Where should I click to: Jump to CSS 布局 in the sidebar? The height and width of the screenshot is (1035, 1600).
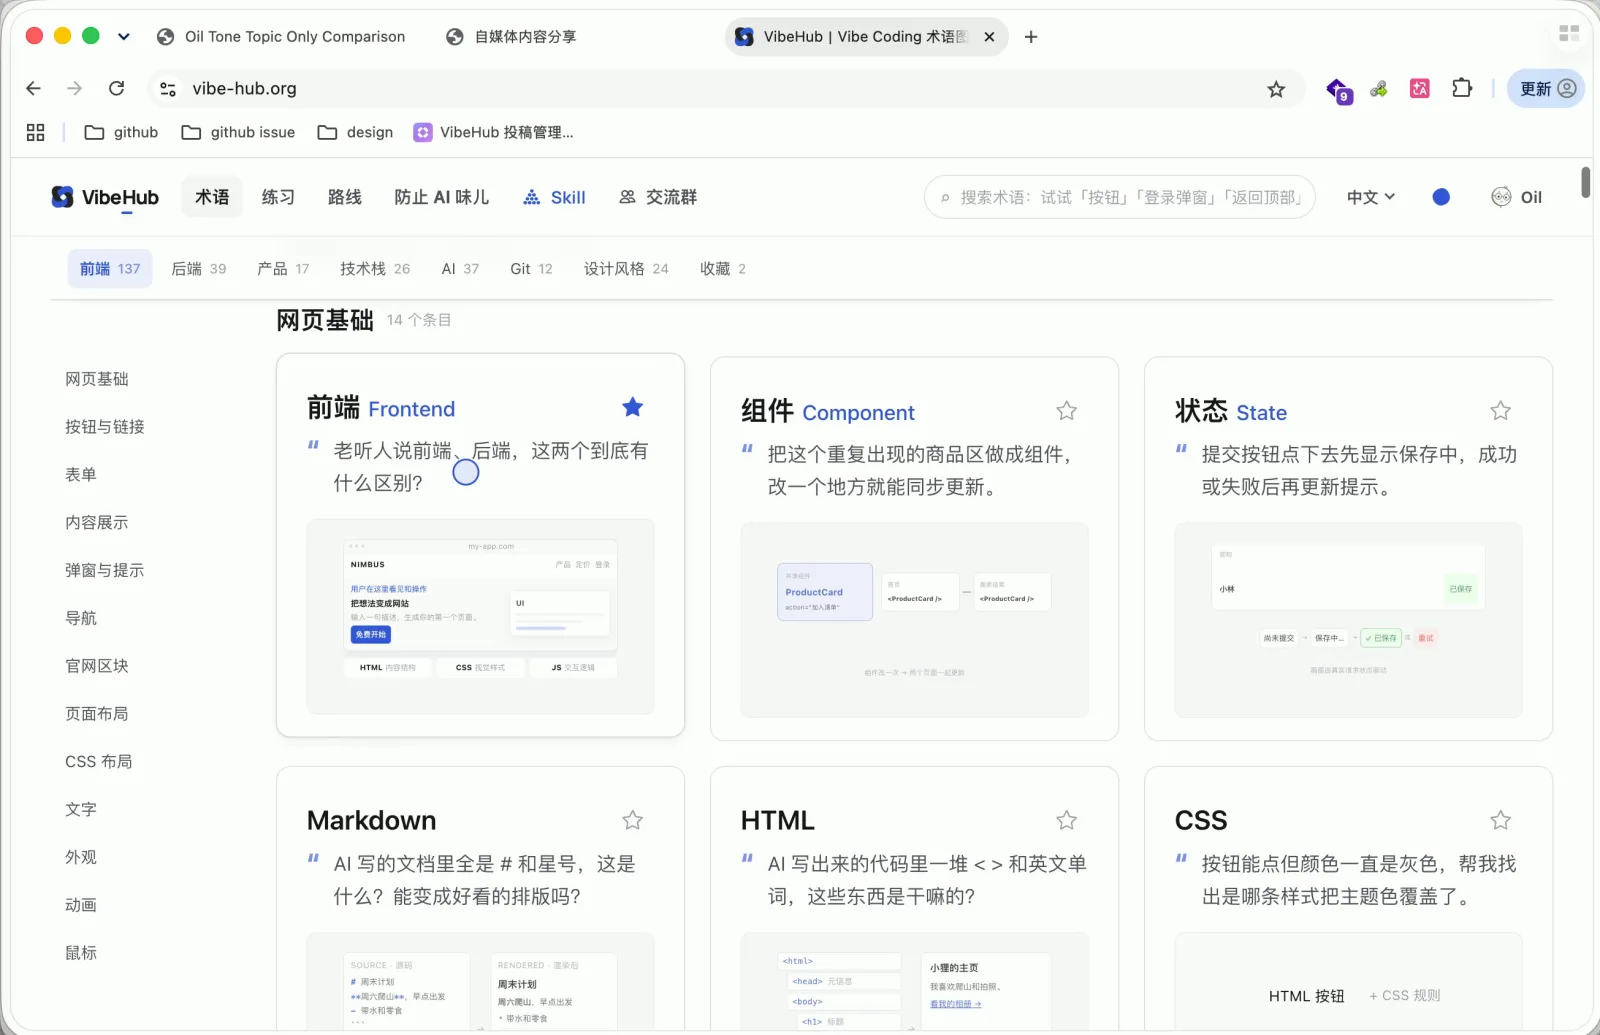(x=99, y=762)
